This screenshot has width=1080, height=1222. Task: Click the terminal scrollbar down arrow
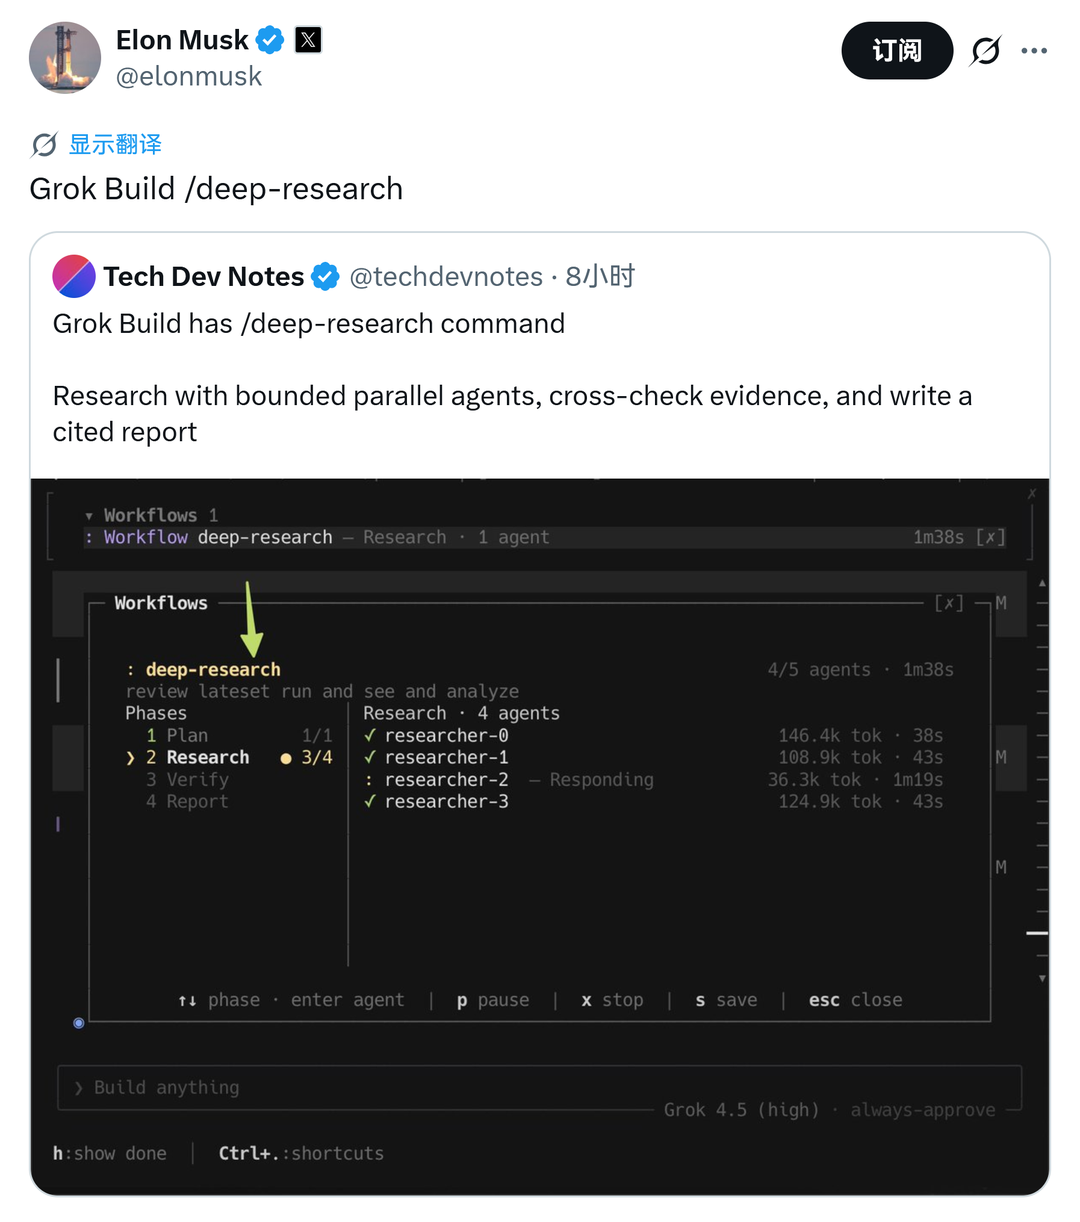(x=1042, y=978)
